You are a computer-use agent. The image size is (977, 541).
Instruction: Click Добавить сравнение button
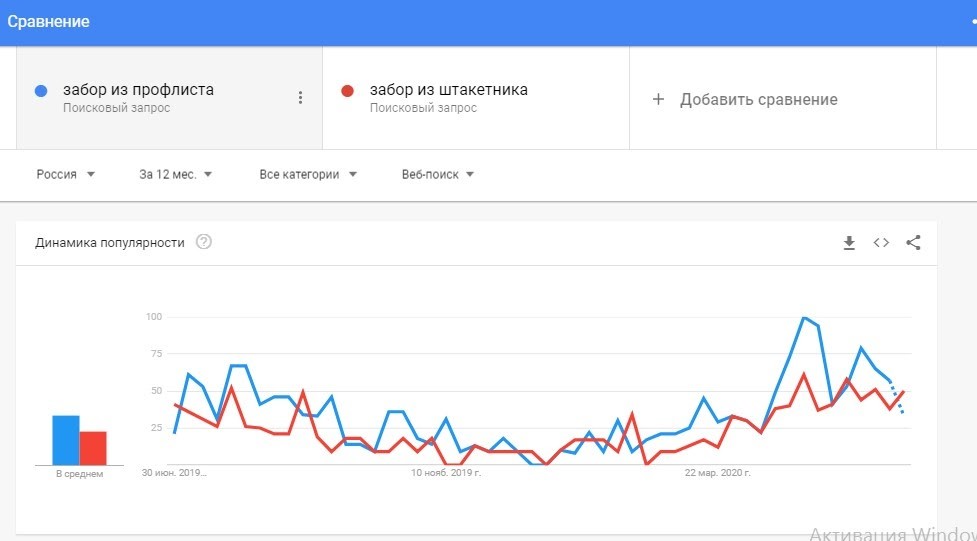pos(758,99)
